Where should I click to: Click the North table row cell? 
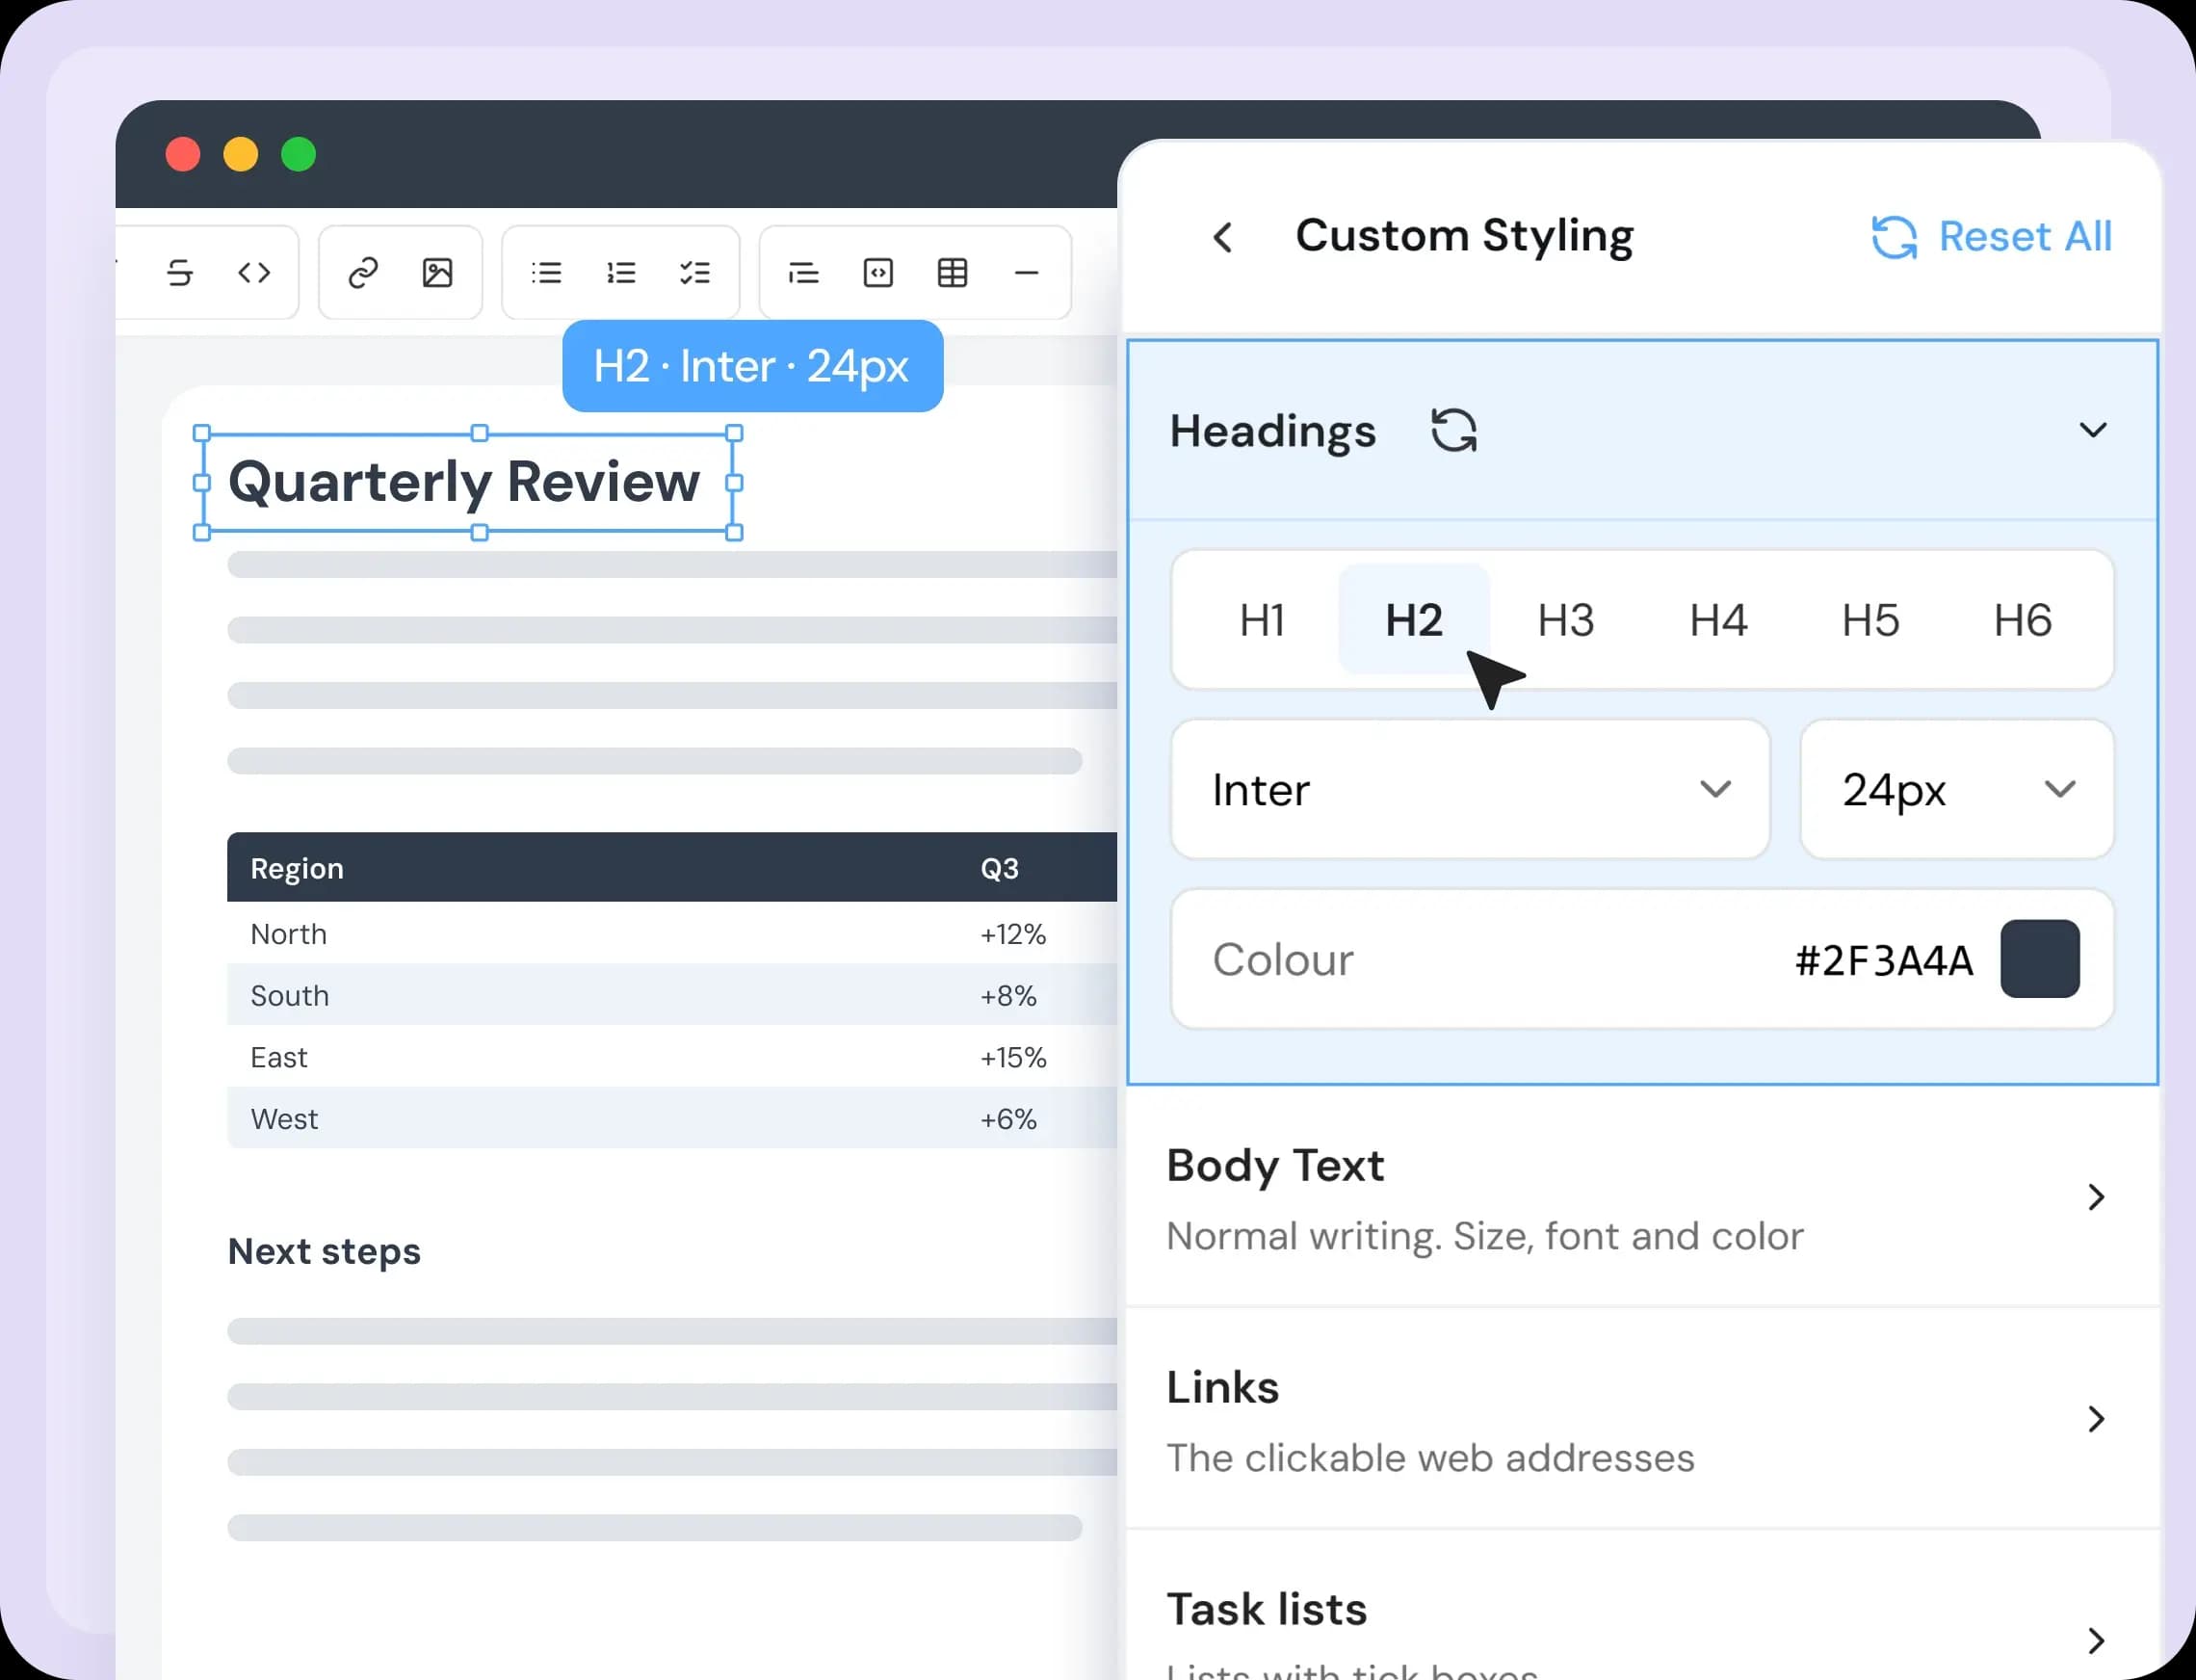coord(289,934)
